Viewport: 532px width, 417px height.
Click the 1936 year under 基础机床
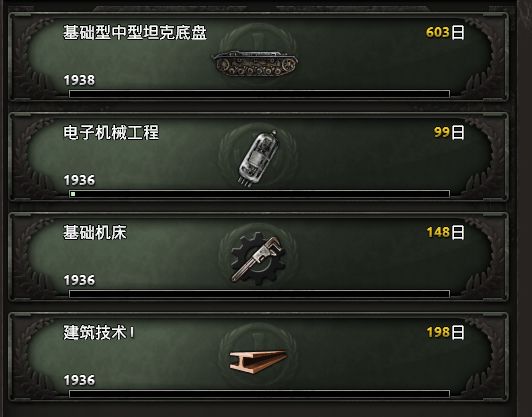[79, 280]
